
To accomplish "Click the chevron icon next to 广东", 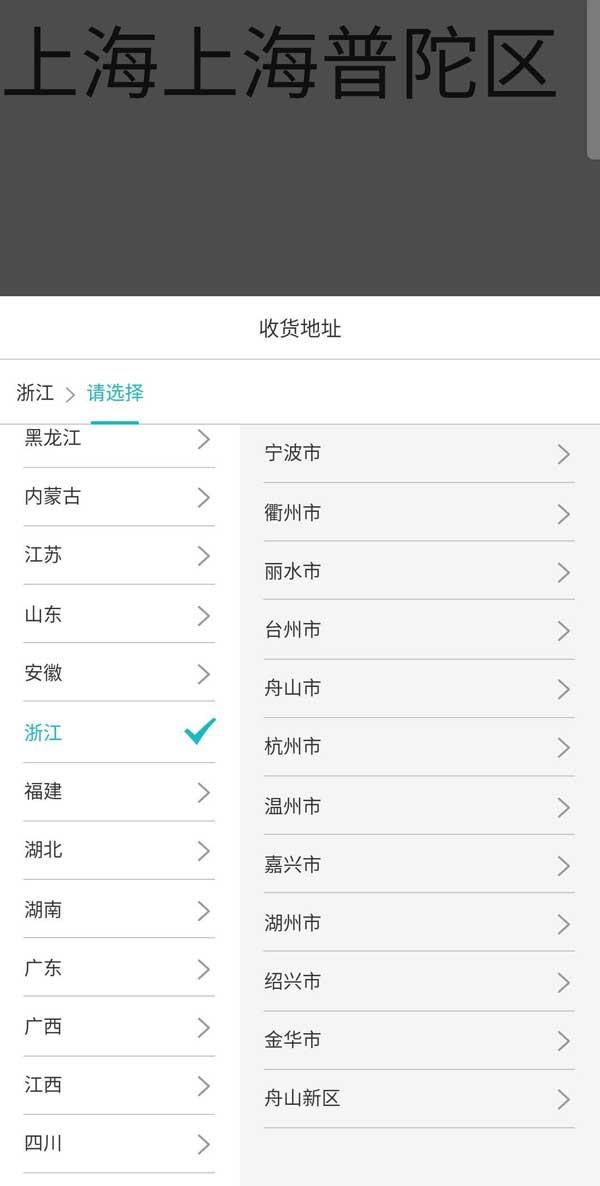I will 203,969.
